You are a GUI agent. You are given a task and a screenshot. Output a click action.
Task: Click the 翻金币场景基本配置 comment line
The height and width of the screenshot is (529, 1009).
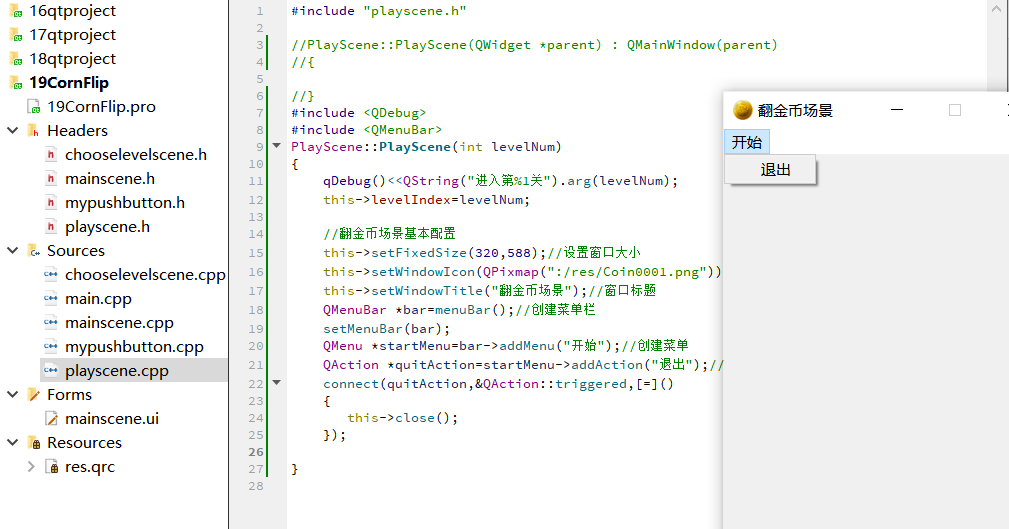(x=389, y=234)
